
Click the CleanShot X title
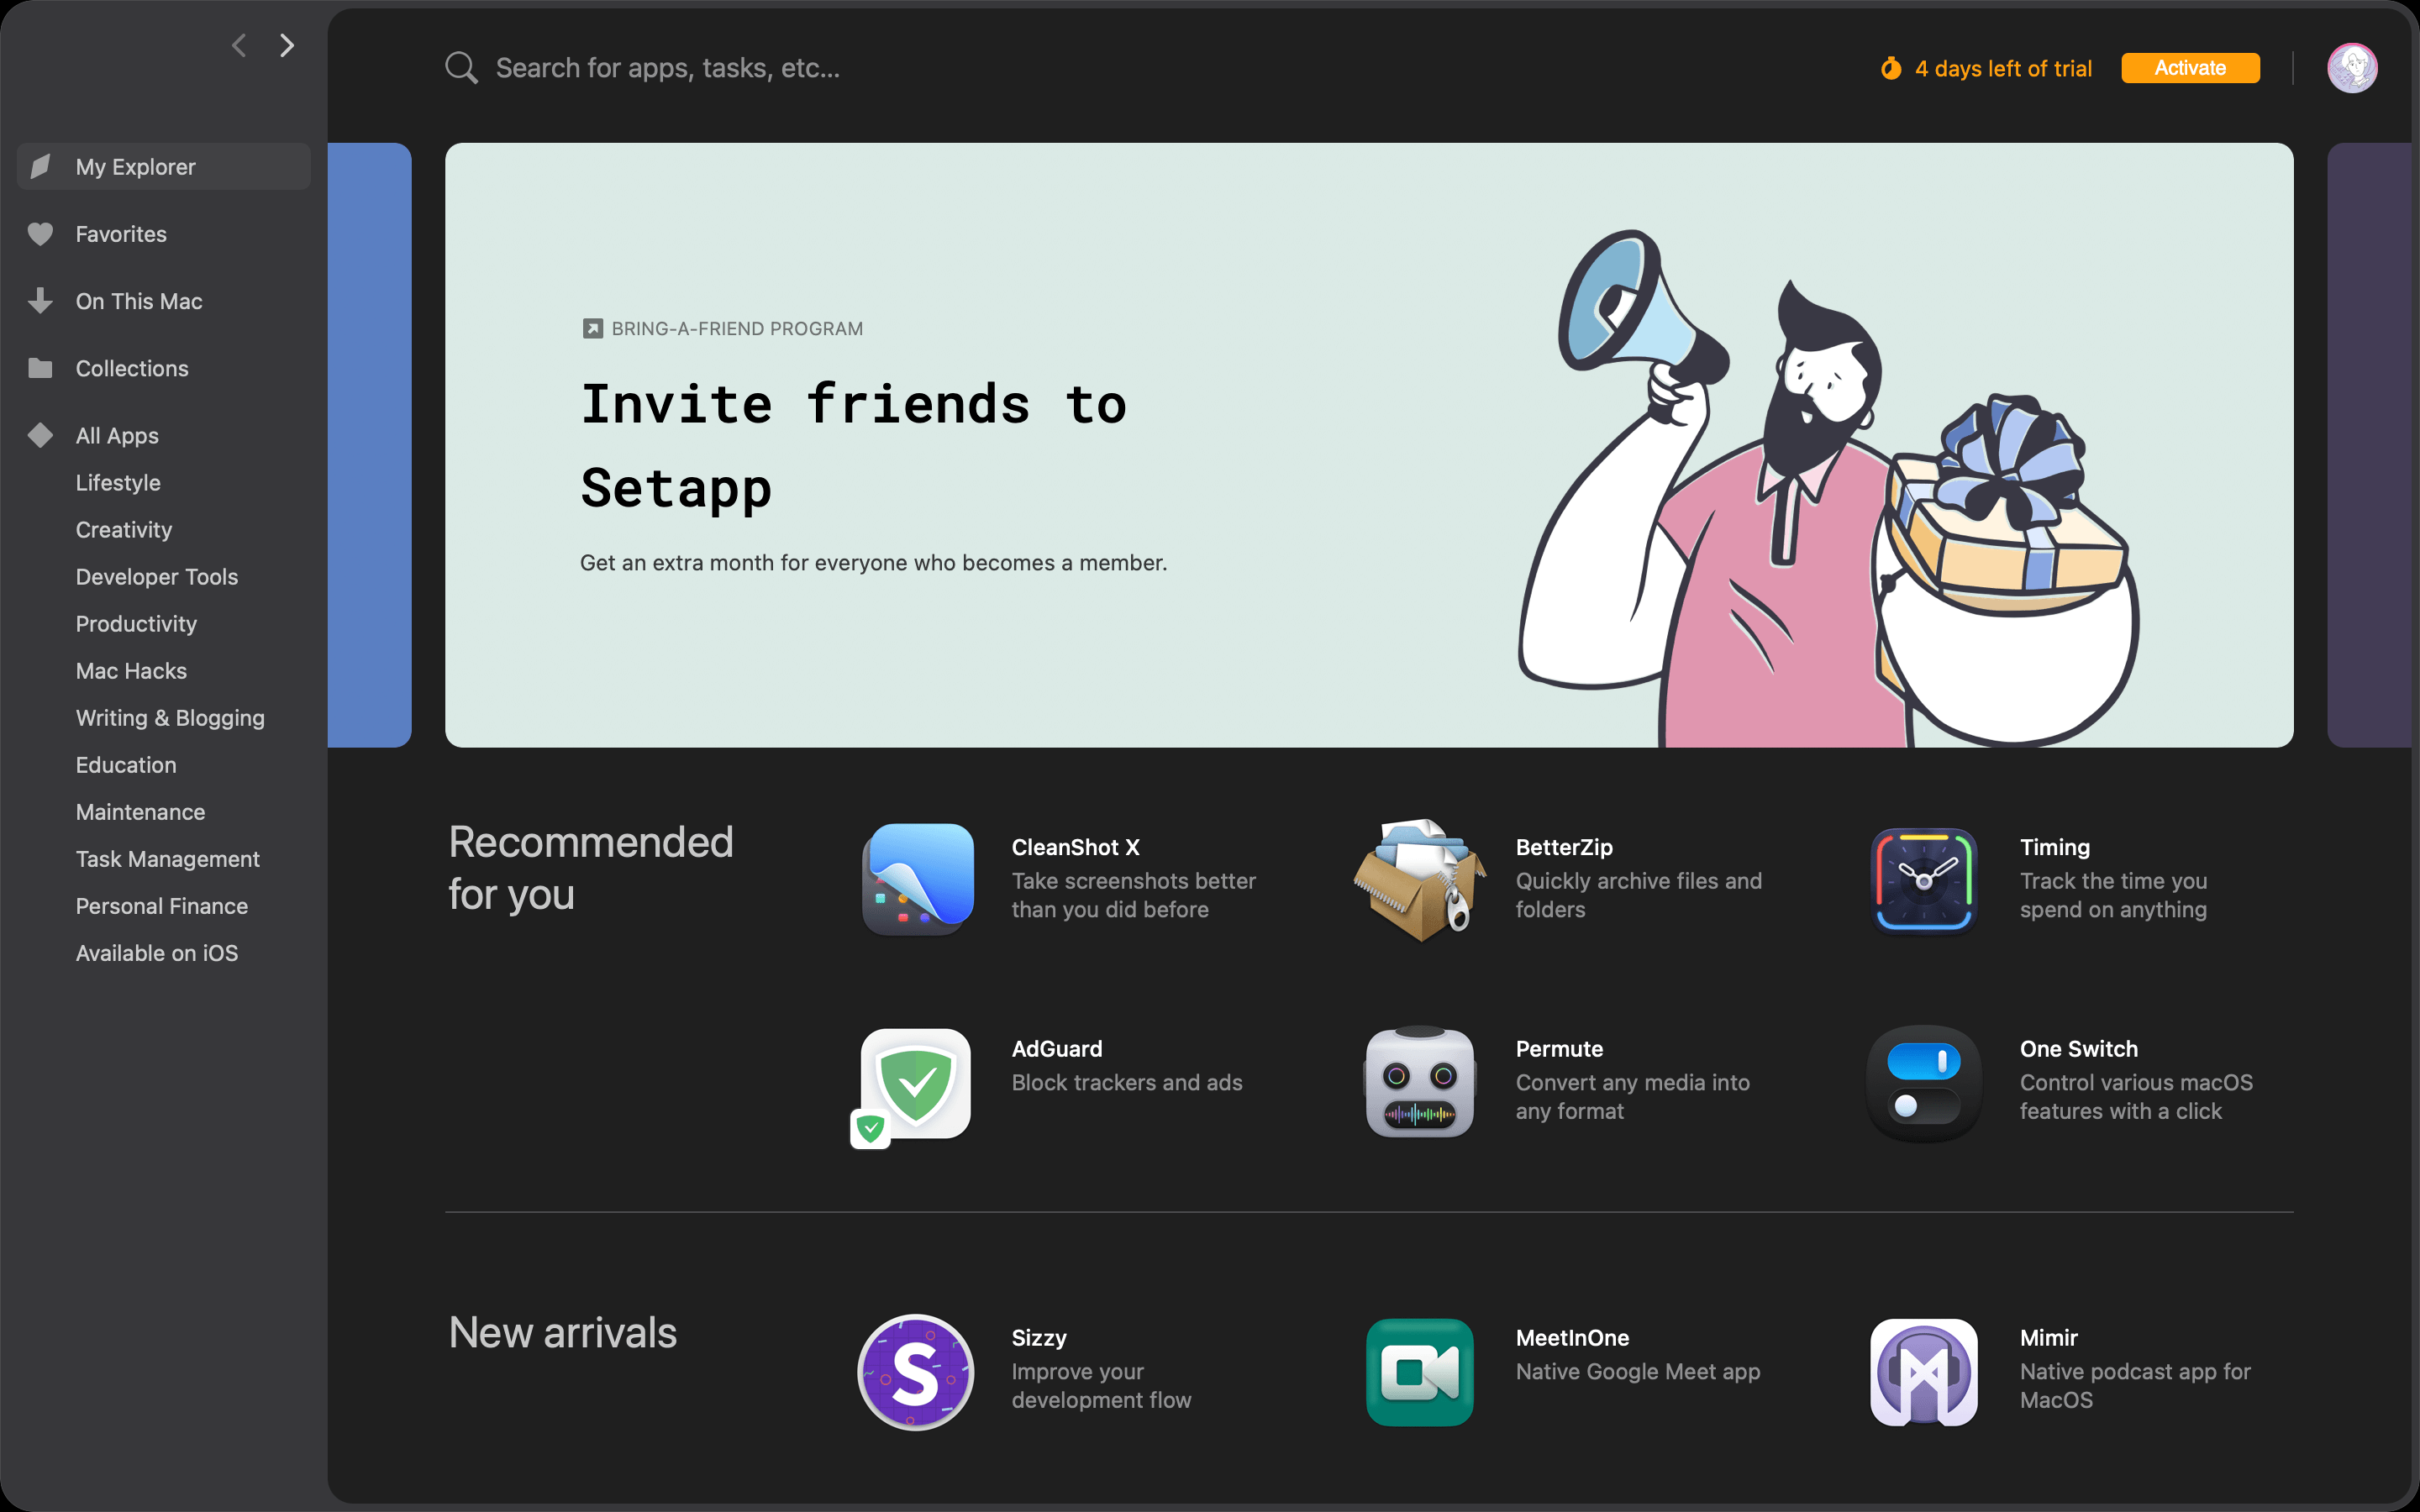pos(1075,847)
